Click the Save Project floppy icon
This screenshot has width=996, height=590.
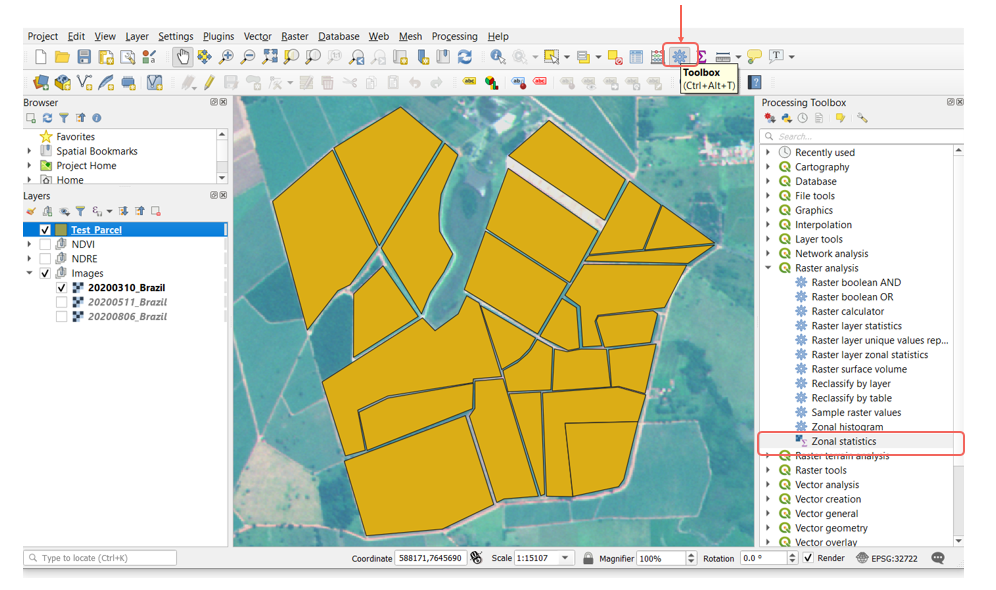click(x=84, y=57)
